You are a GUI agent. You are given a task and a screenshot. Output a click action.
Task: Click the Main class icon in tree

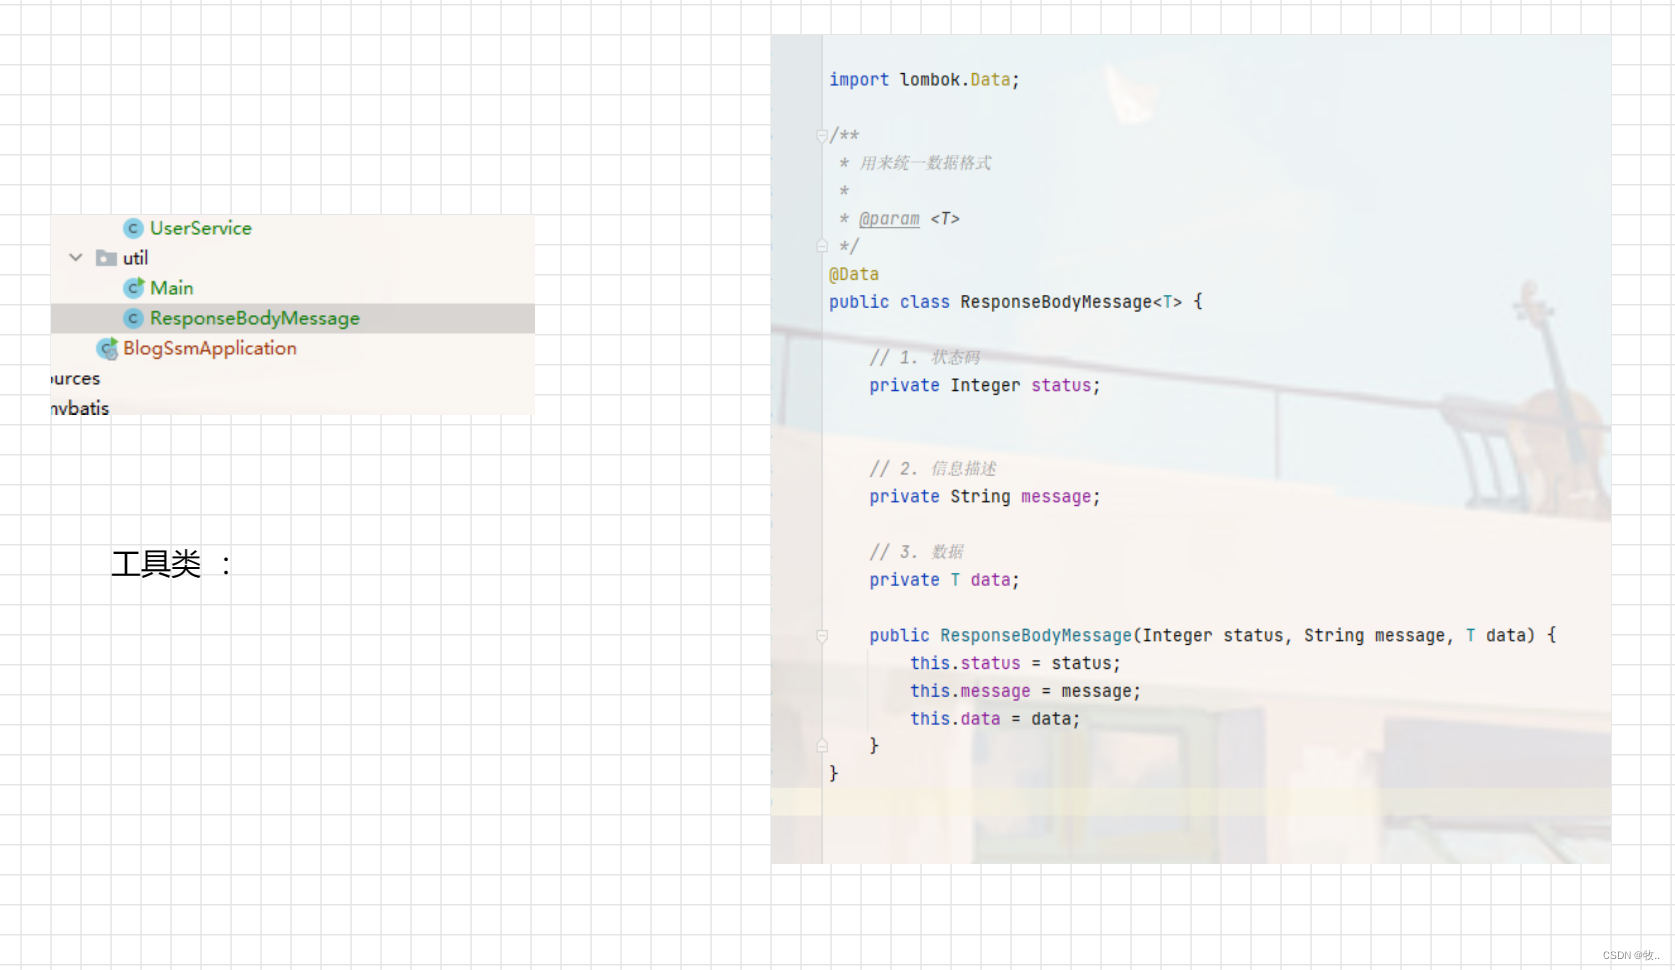[133, 288]
